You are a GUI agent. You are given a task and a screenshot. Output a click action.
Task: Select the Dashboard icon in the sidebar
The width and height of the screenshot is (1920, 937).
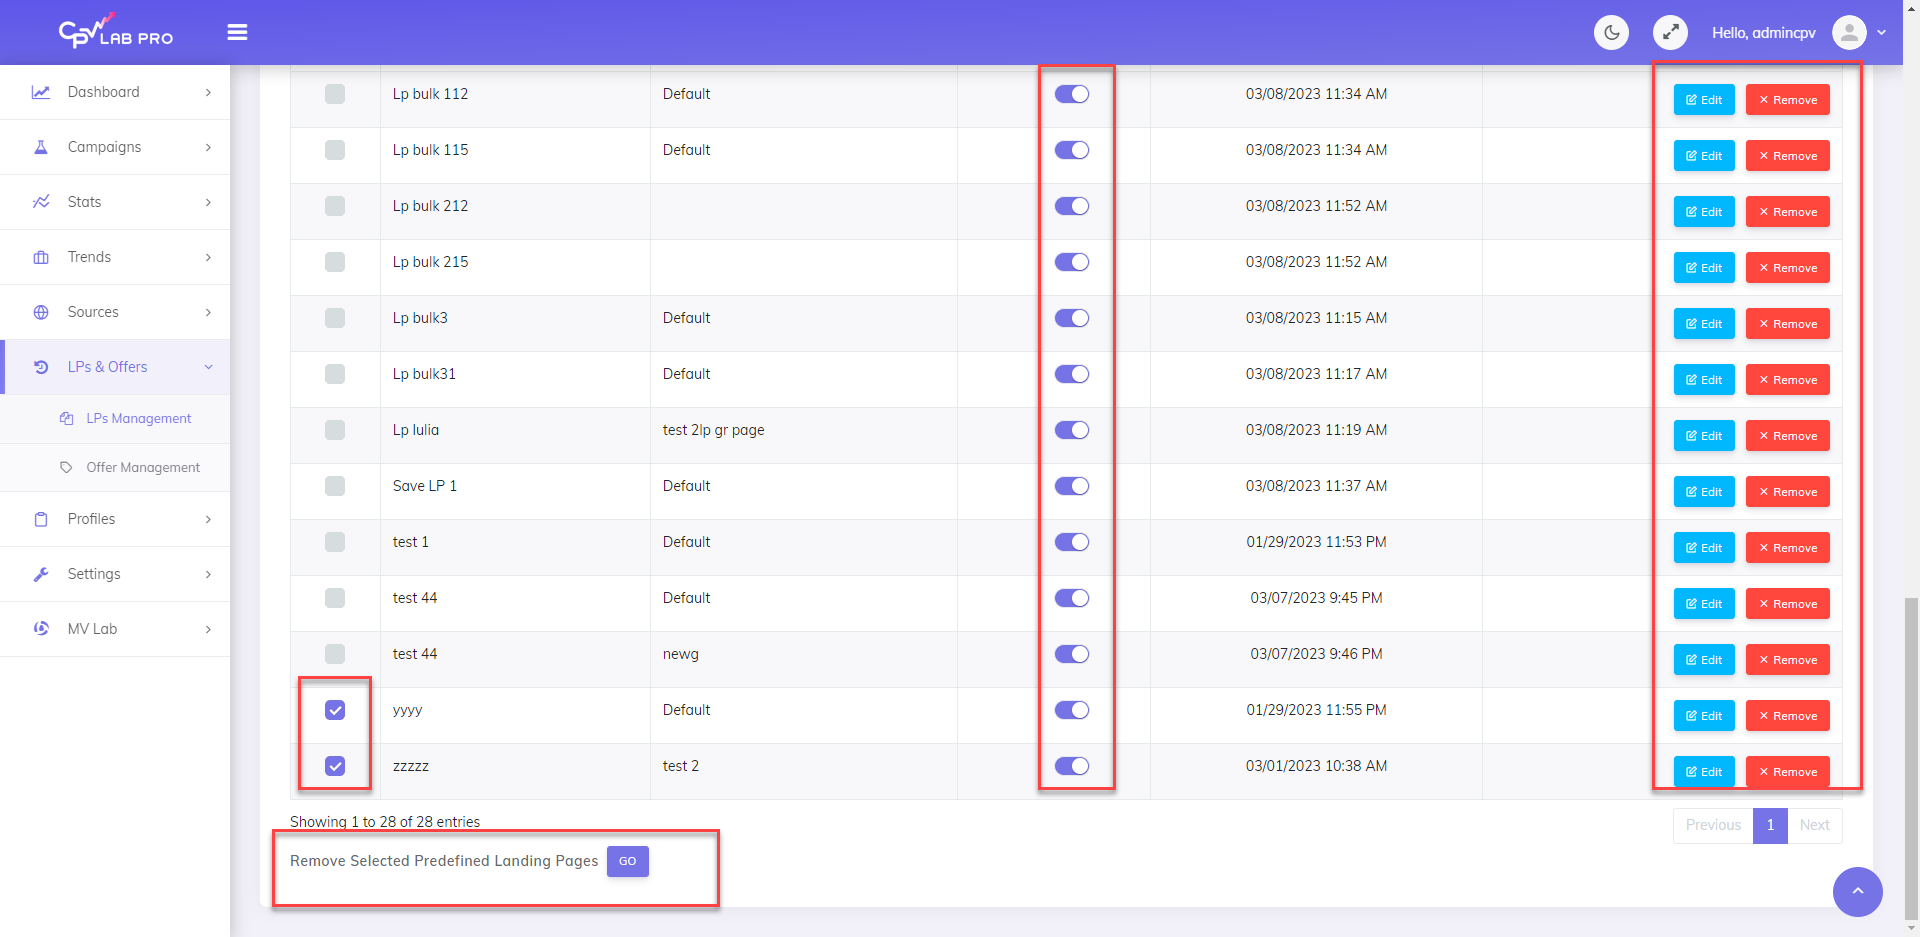41,92
